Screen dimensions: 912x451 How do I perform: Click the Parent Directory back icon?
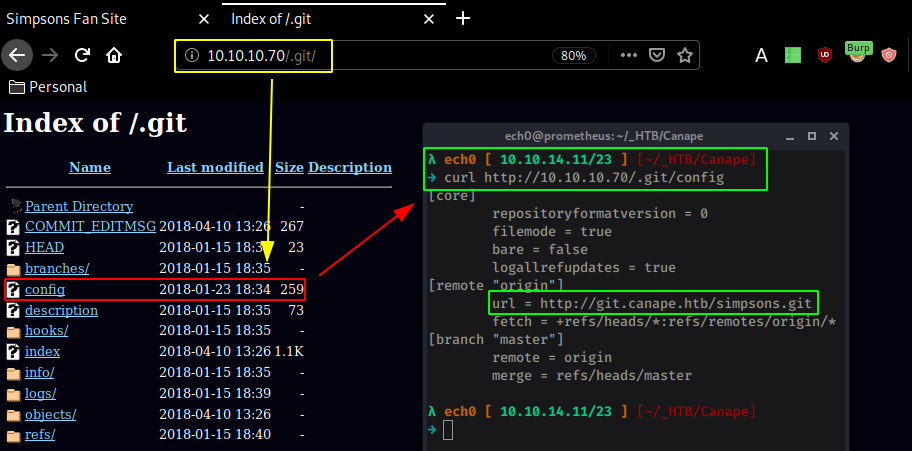pyautogui.click(x=14, y=206)
